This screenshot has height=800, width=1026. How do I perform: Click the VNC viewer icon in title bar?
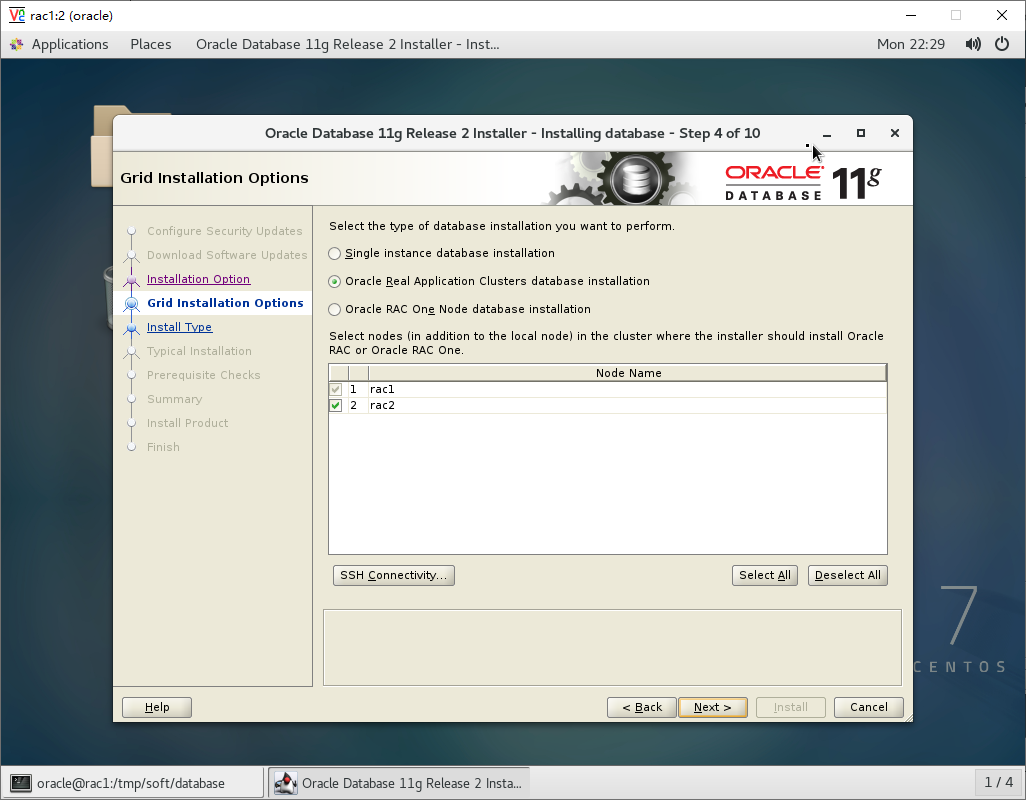17,15
